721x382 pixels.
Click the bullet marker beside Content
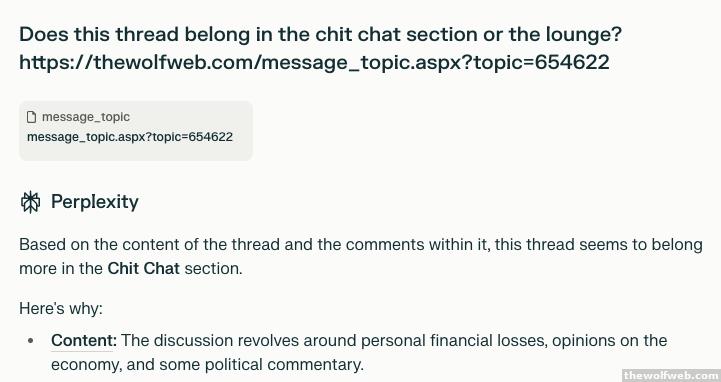click(x=31, y=341)
